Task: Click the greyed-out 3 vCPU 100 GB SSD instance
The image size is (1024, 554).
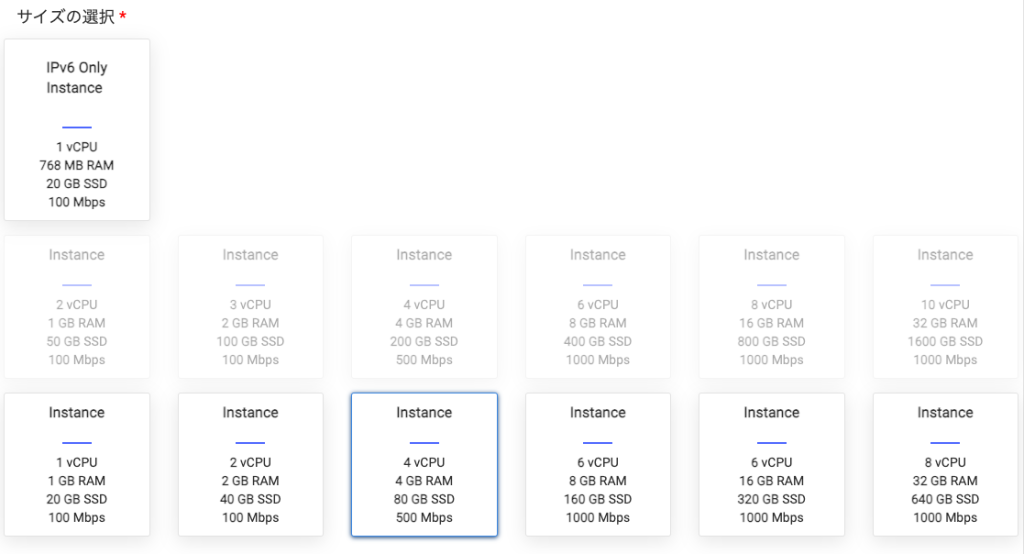Action: (250, 307)
